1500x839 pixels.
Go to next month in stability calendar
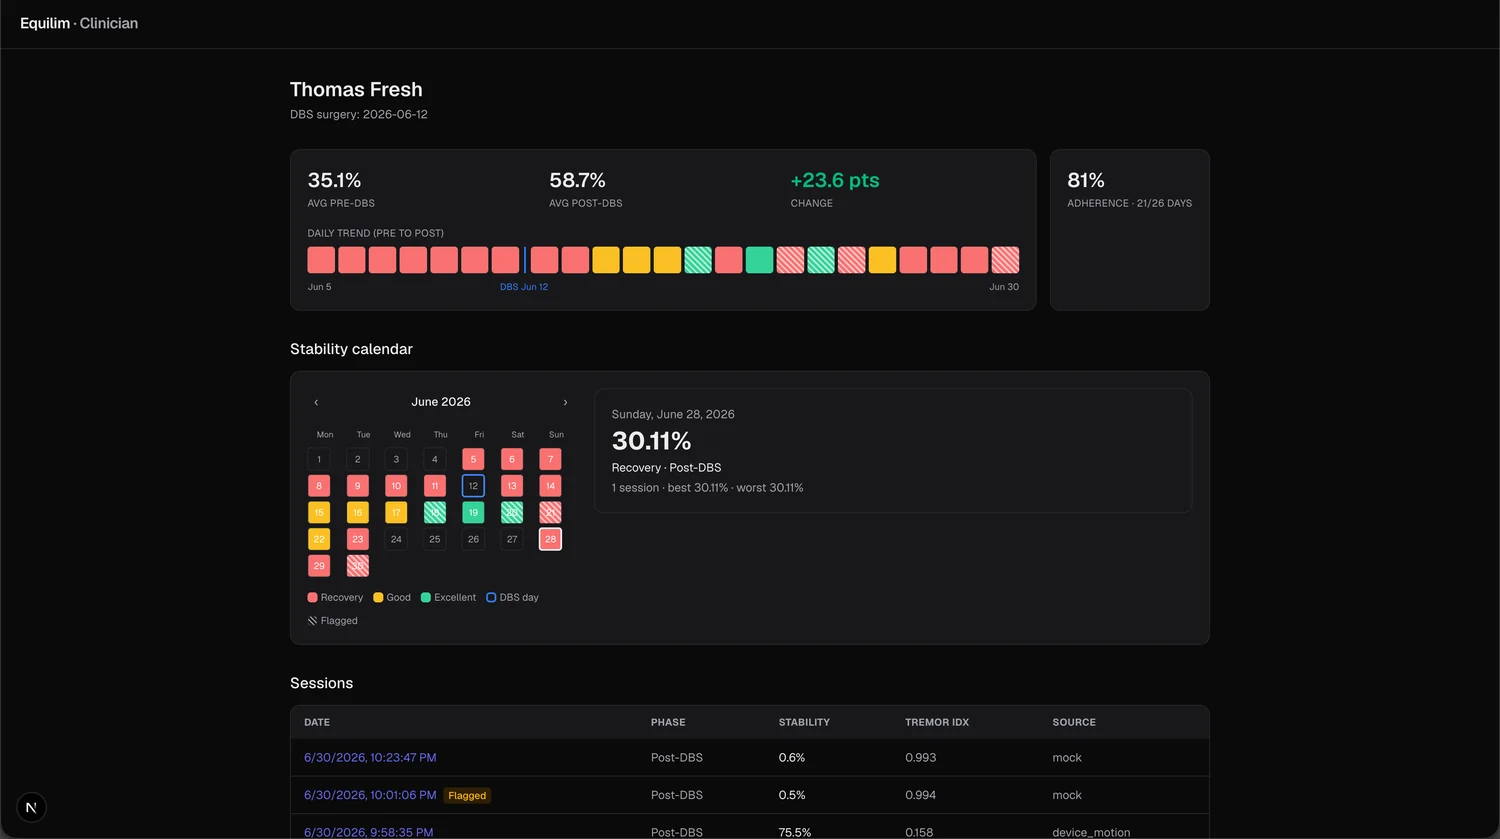(x=565, y=402)
